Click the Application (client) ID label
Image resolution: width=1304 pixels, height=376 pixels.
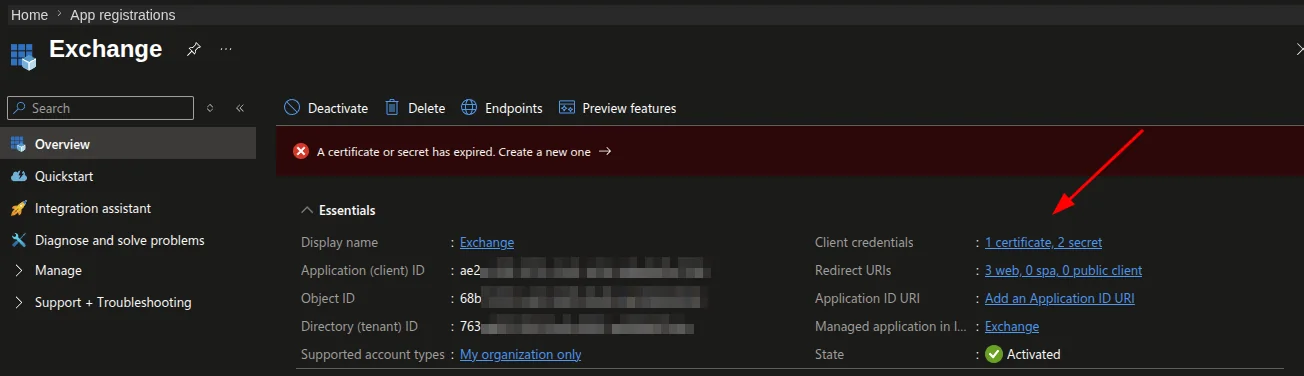[x=363, y=270]
